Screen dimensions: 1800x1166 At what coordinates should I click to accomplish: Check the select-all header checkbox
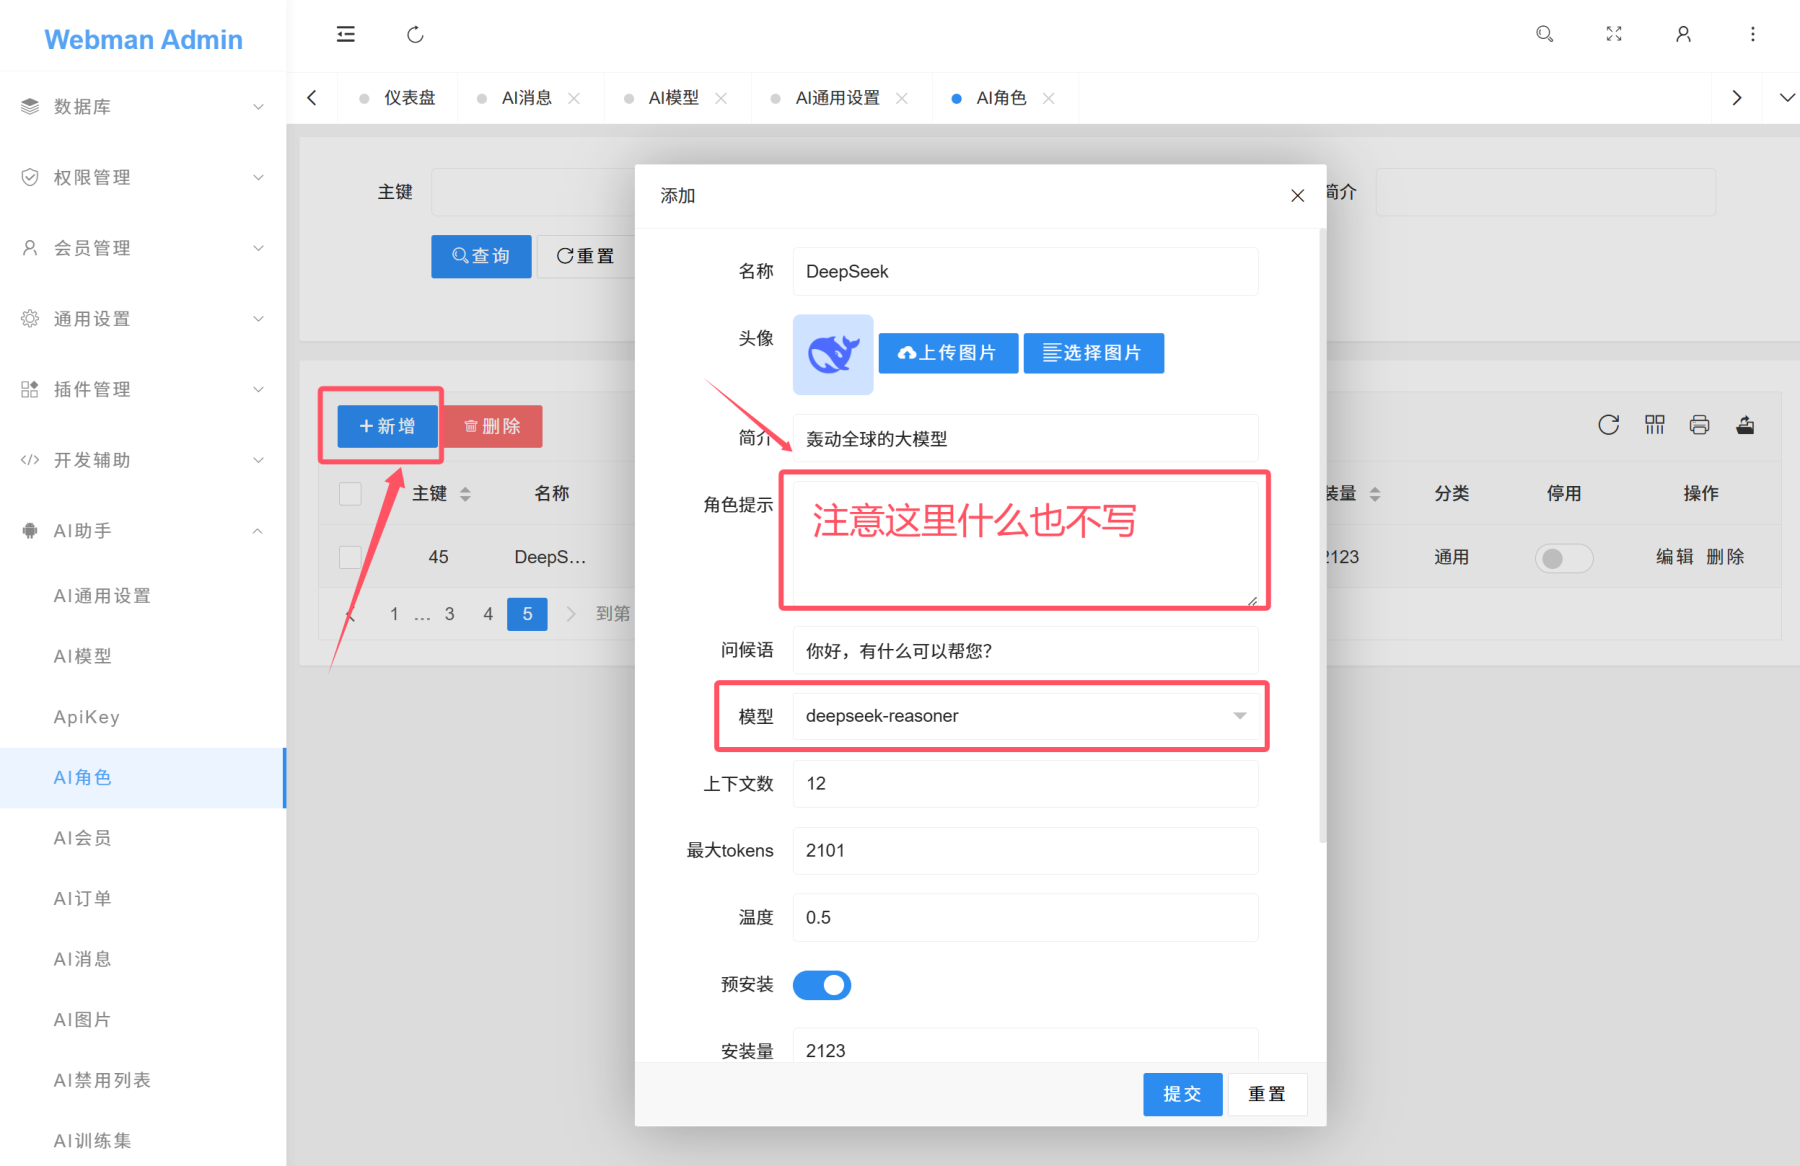350,494
